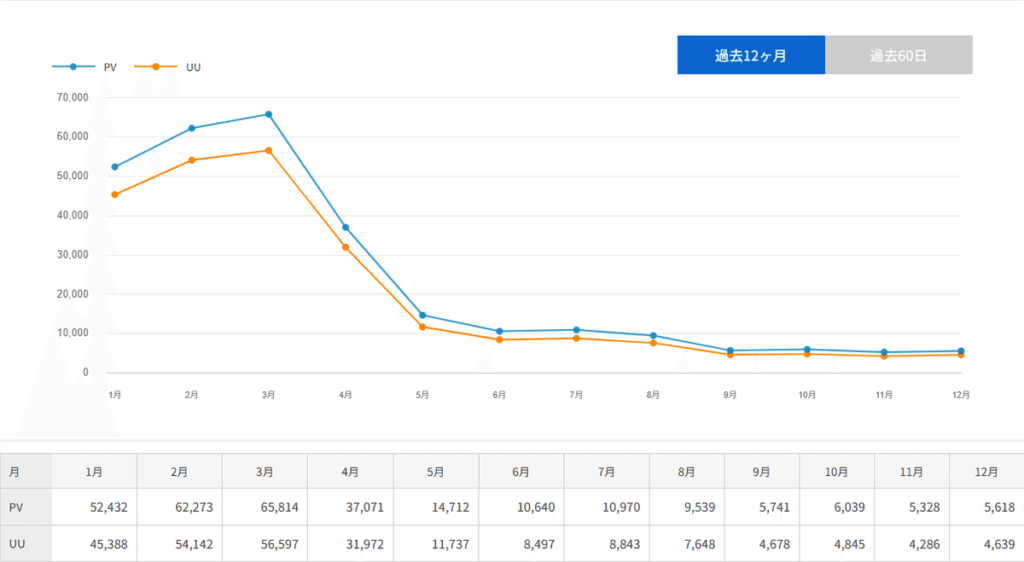The image size is (1024, 562).
Task: Switch to the 過去12ヶ月 tab
Action: [750, 55]
